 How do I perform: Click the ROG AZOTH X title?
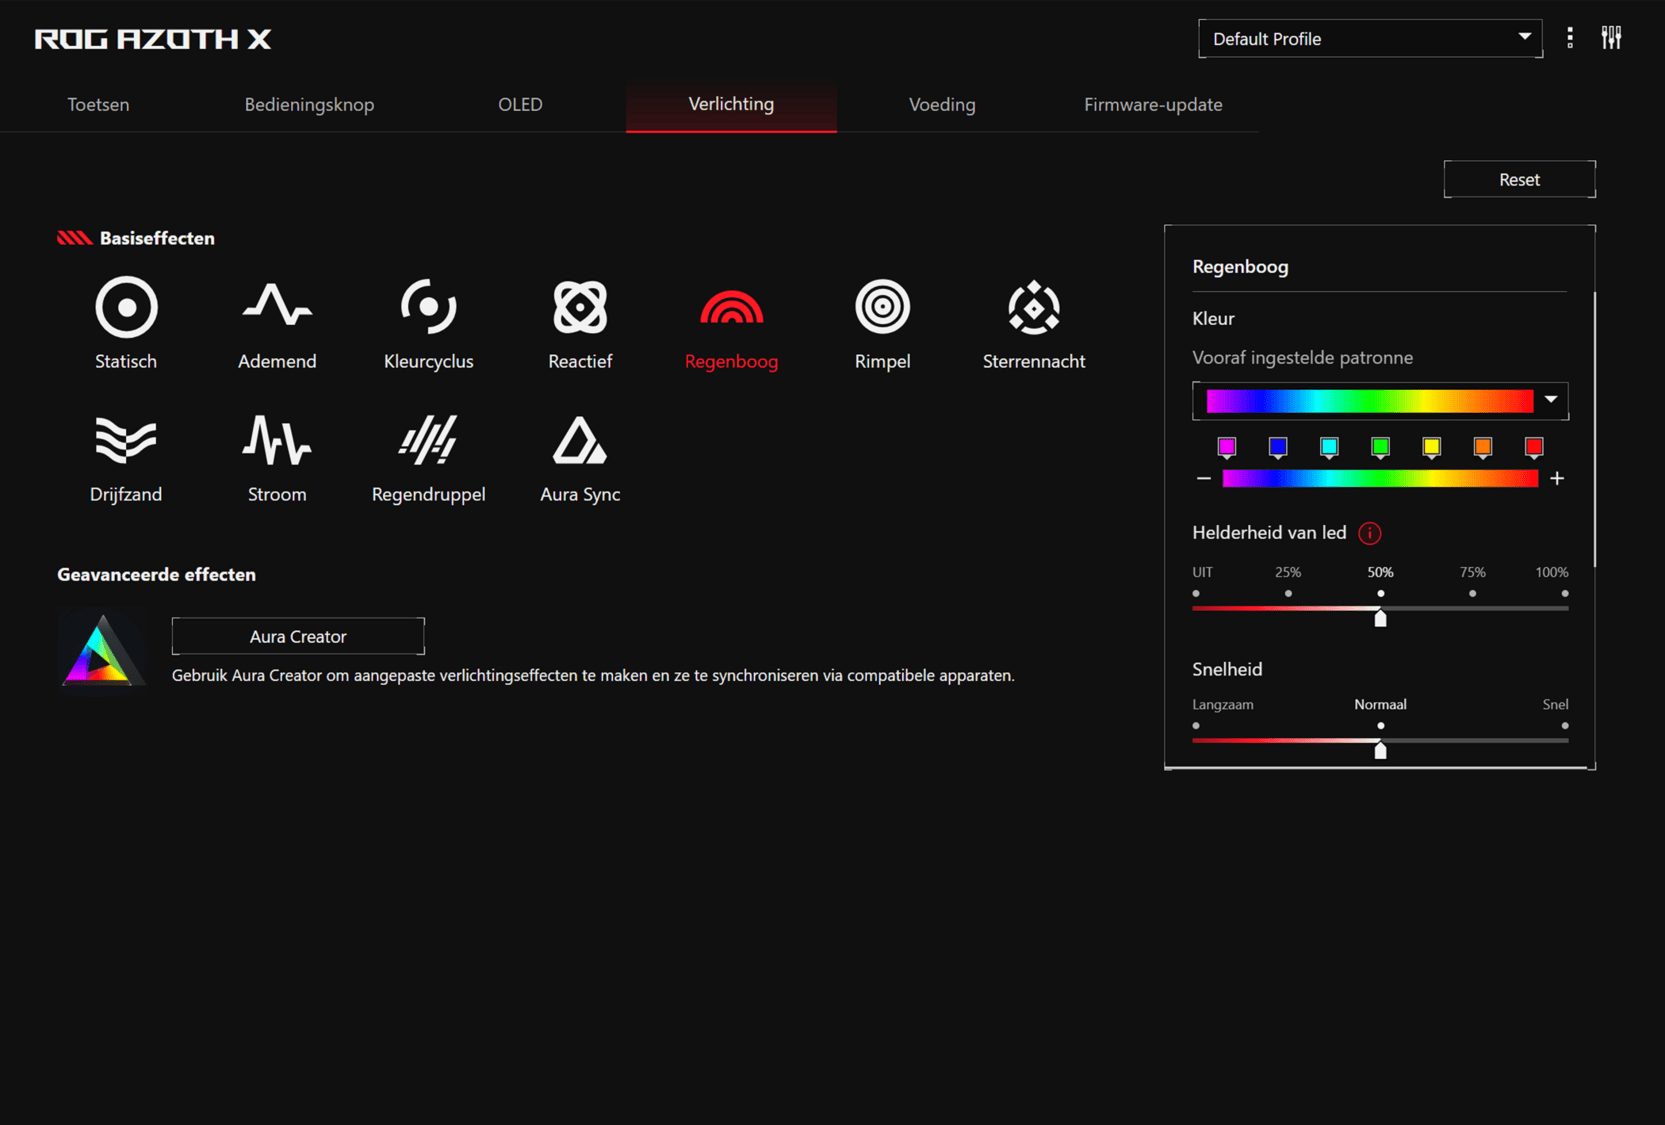[x=153, y=39]
